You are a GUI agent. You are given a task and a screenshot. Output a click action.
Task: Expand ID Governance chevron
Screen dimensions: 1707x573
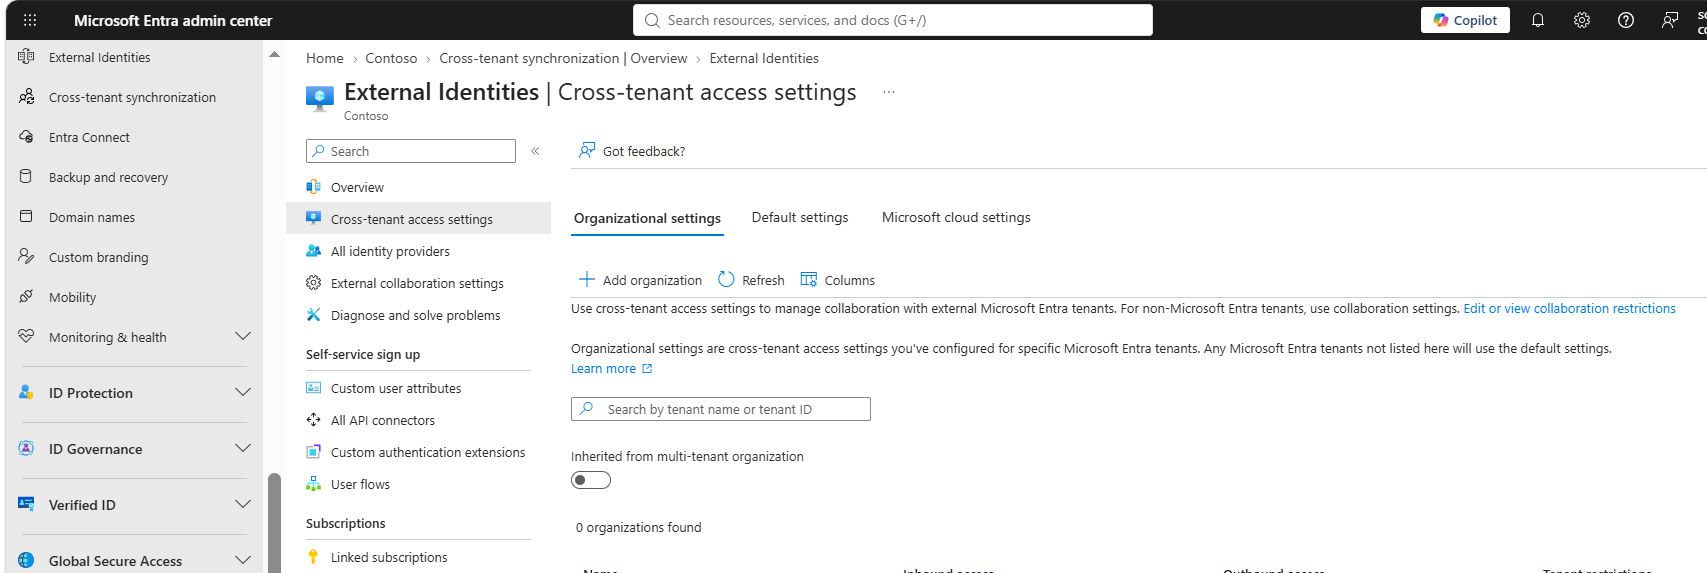tap(242, 449)
